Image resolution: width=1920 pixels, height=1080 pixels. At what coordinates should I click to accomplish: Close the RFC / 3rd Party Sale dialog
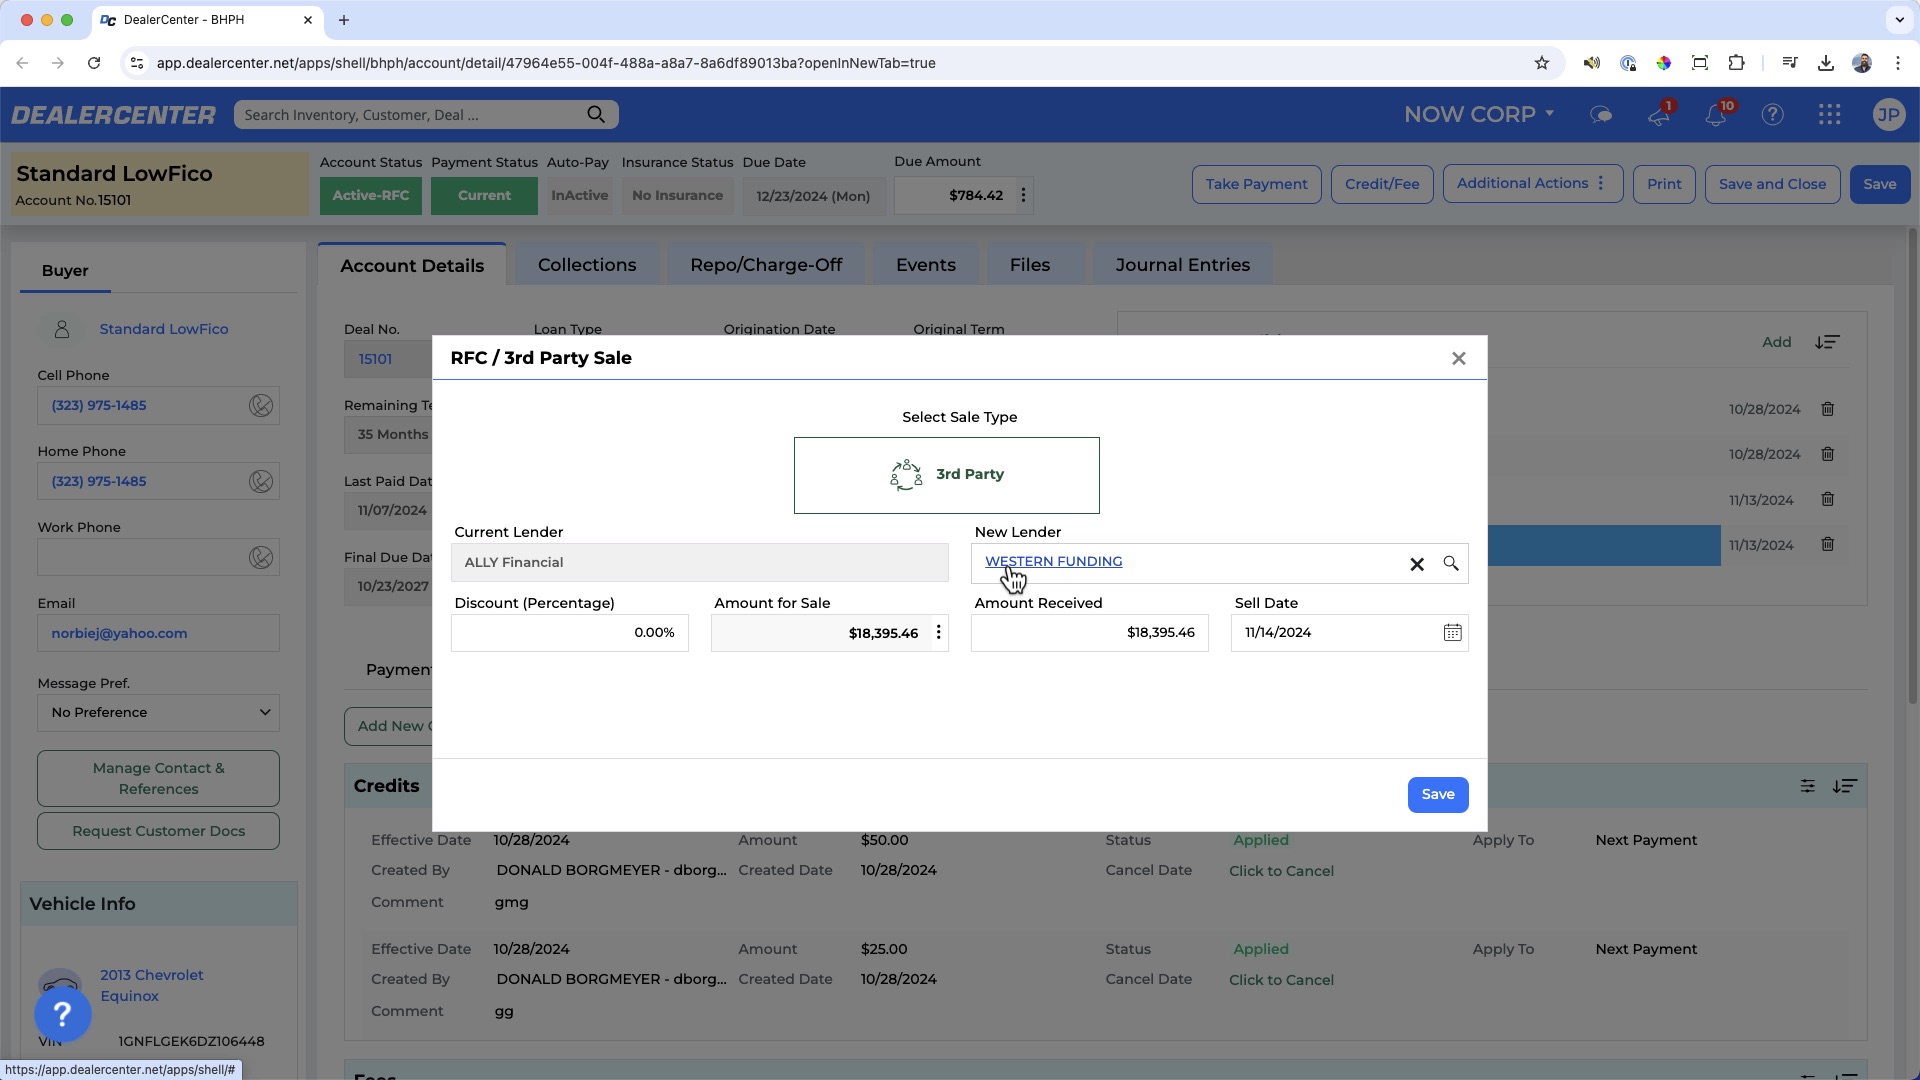pyautogui.click(x=1458, y=358)
